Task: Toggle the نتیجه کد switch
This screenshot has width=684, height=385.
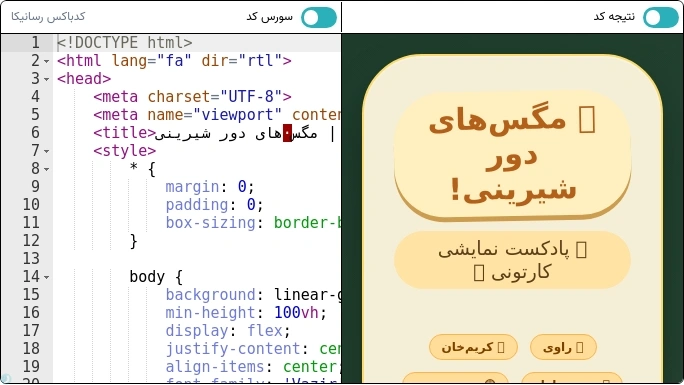Action: tap(661, 17)
